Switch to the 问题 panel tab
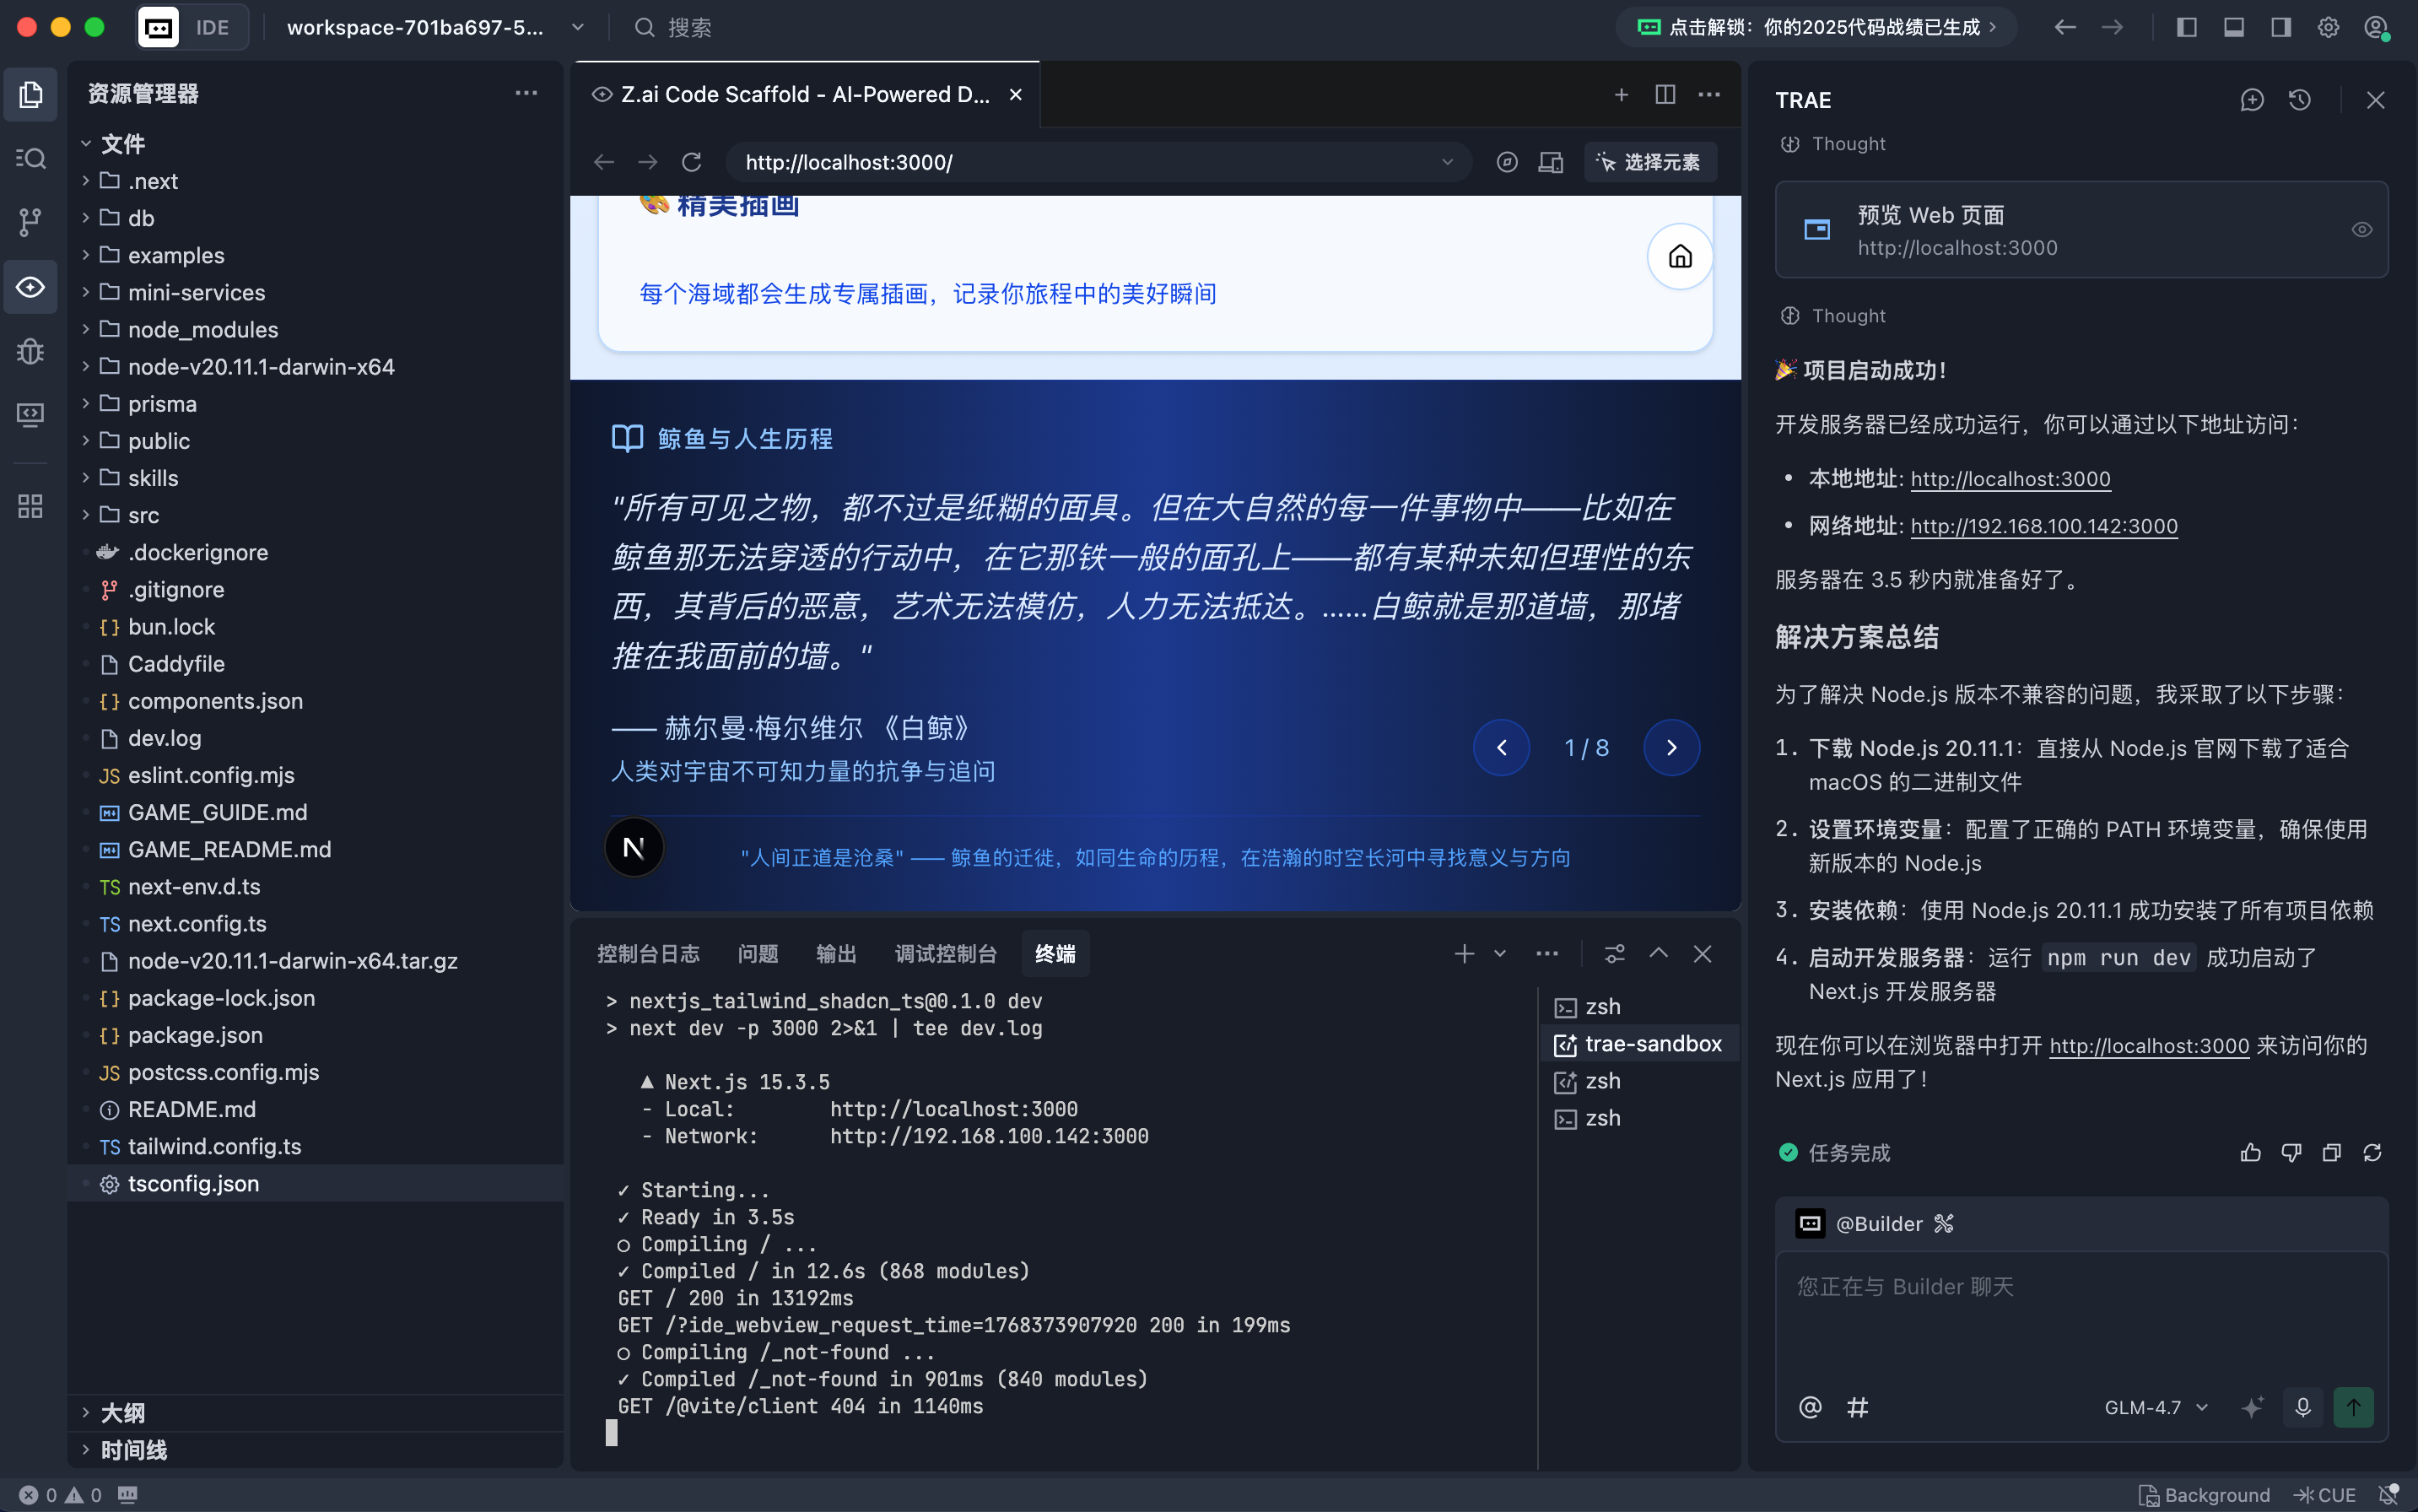This screenshot has width=2418, height=1512. click(x=757, y=954)
